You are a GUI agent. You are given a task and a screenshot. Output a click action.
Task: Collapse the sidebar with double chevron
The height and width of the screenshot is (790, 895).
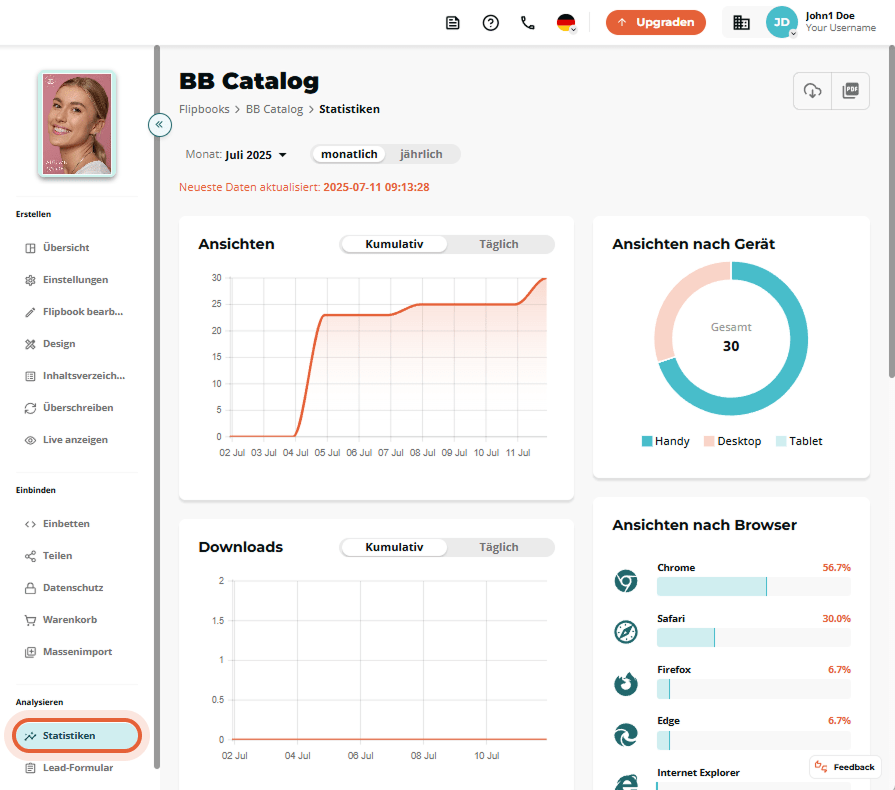point(160,124)
